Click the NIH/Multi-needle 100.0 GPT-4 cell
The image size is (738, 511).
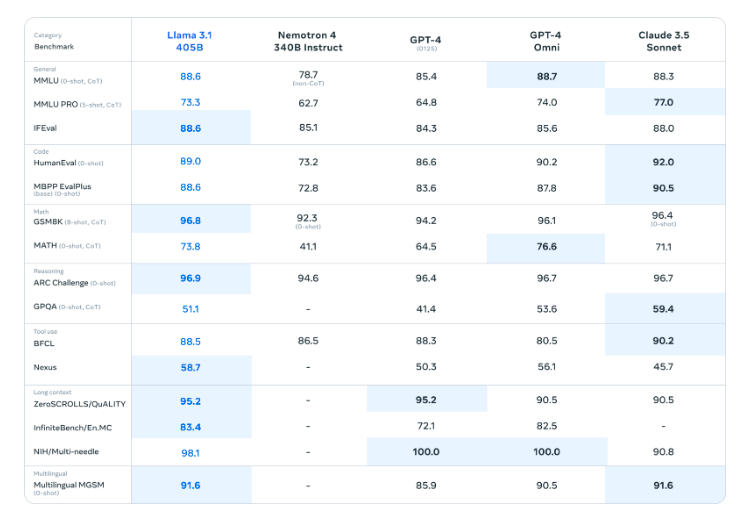click(426, 451)
